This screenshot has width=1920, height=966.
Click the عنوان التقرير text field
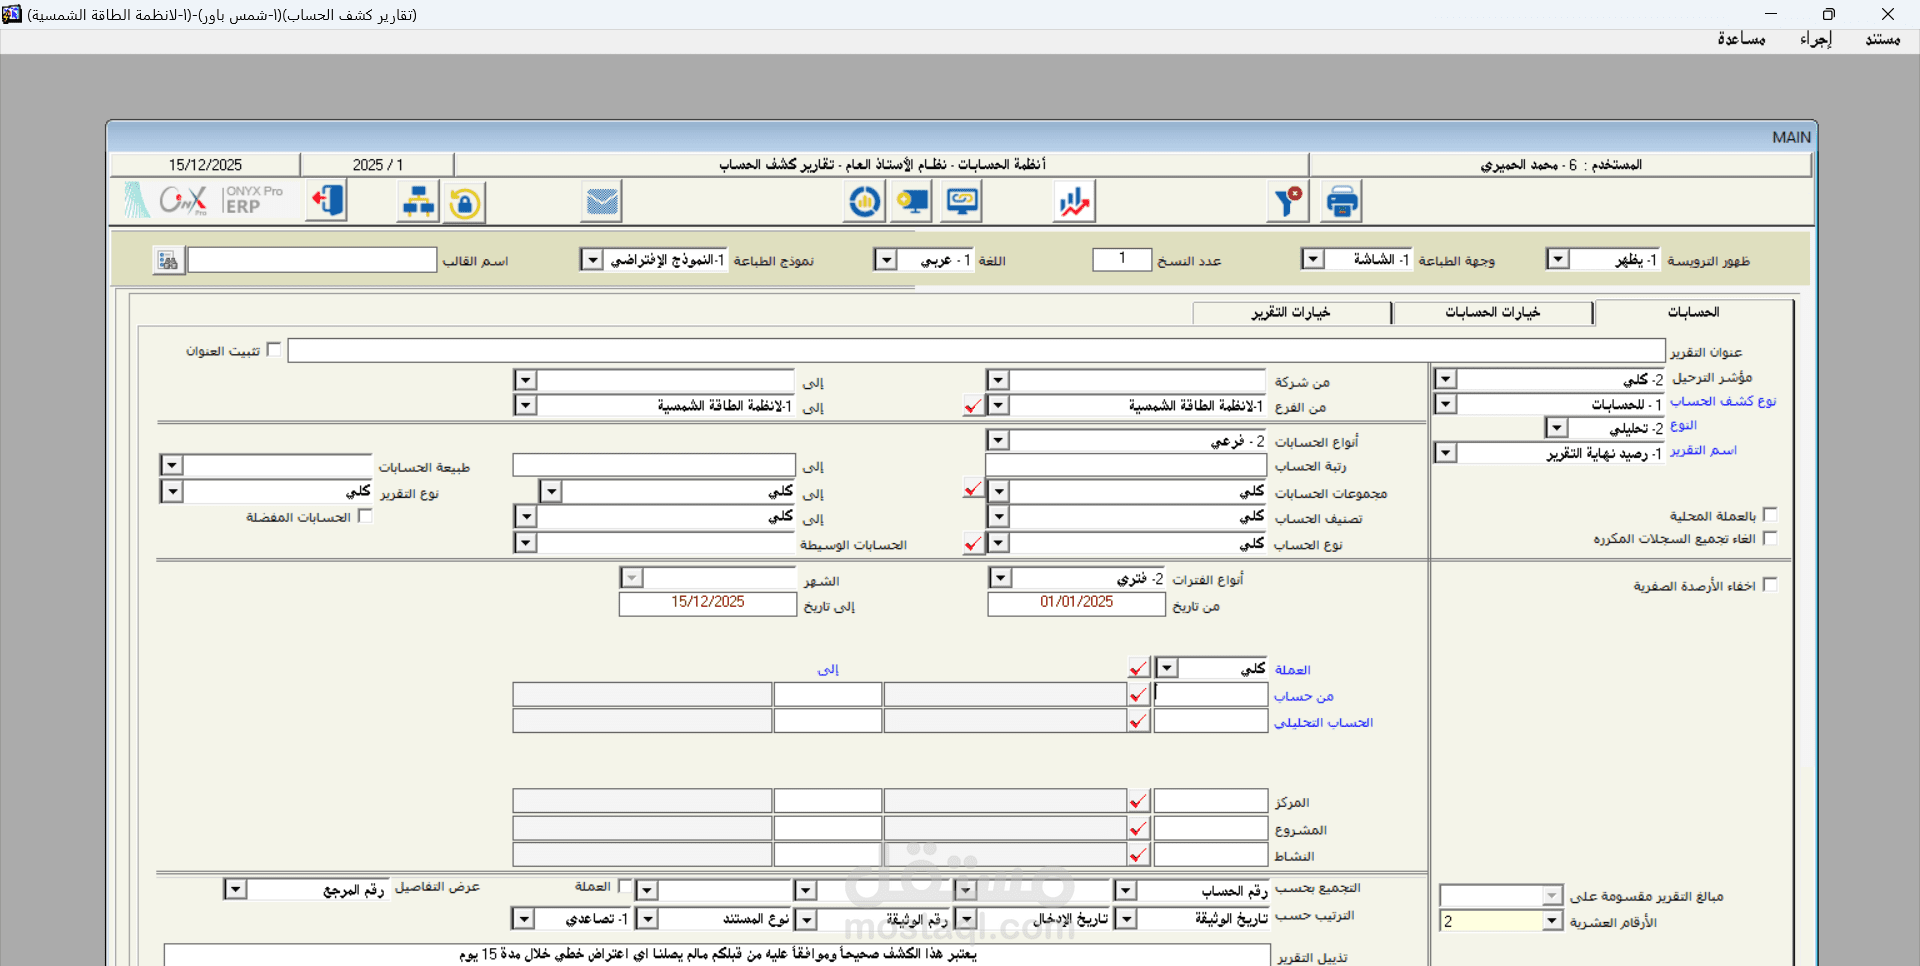tap(976, 351)
